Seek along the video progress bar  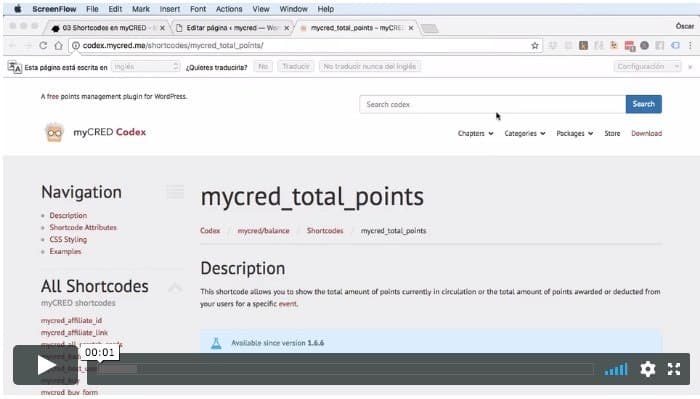tap(346, 369)
